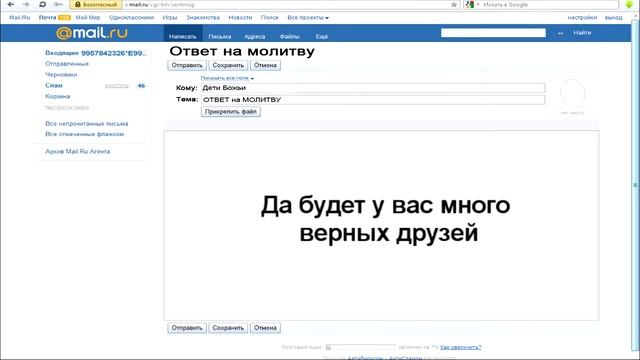Viewport: 640px width, 360px height.
Task: Open the Знакомства link
Action: coord(203,18)
